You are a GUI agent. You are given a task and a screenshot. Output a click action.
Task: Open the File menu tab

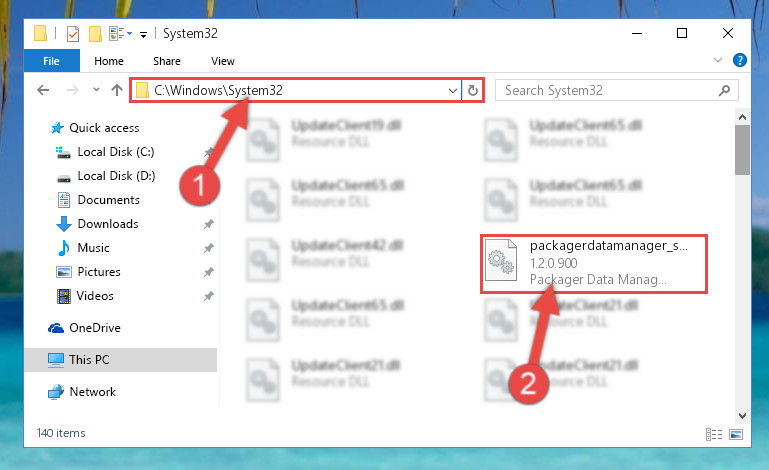(51, 61)
